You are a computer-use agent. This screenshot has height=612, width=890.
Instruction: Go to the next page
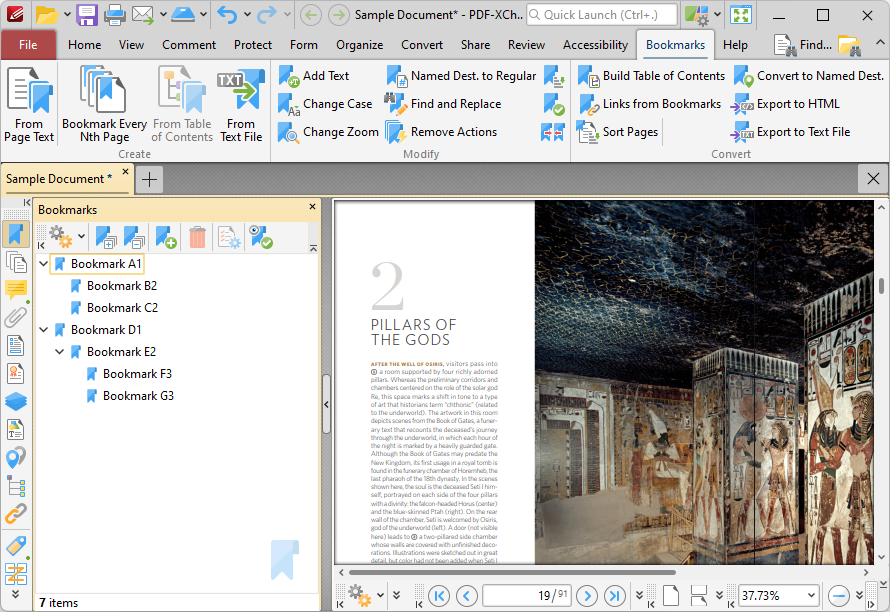(x=587, y=596)
